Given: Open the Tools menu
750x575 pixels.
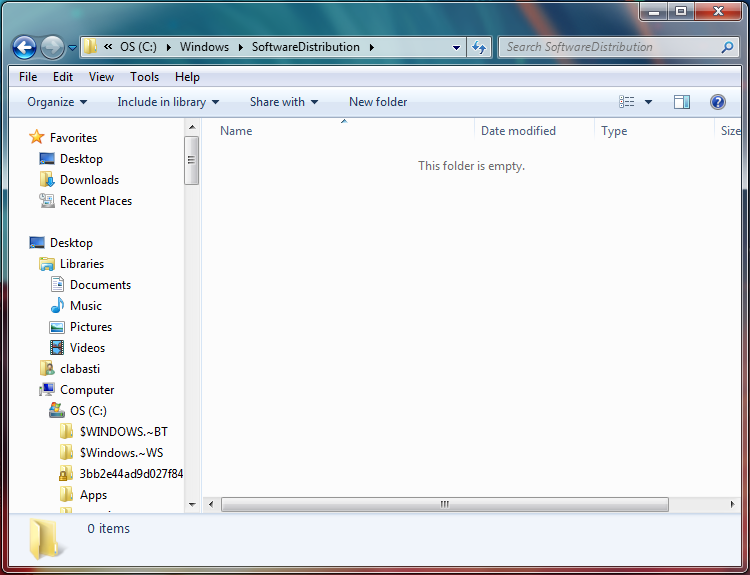Looking at the screenshot, I should 144,77.
